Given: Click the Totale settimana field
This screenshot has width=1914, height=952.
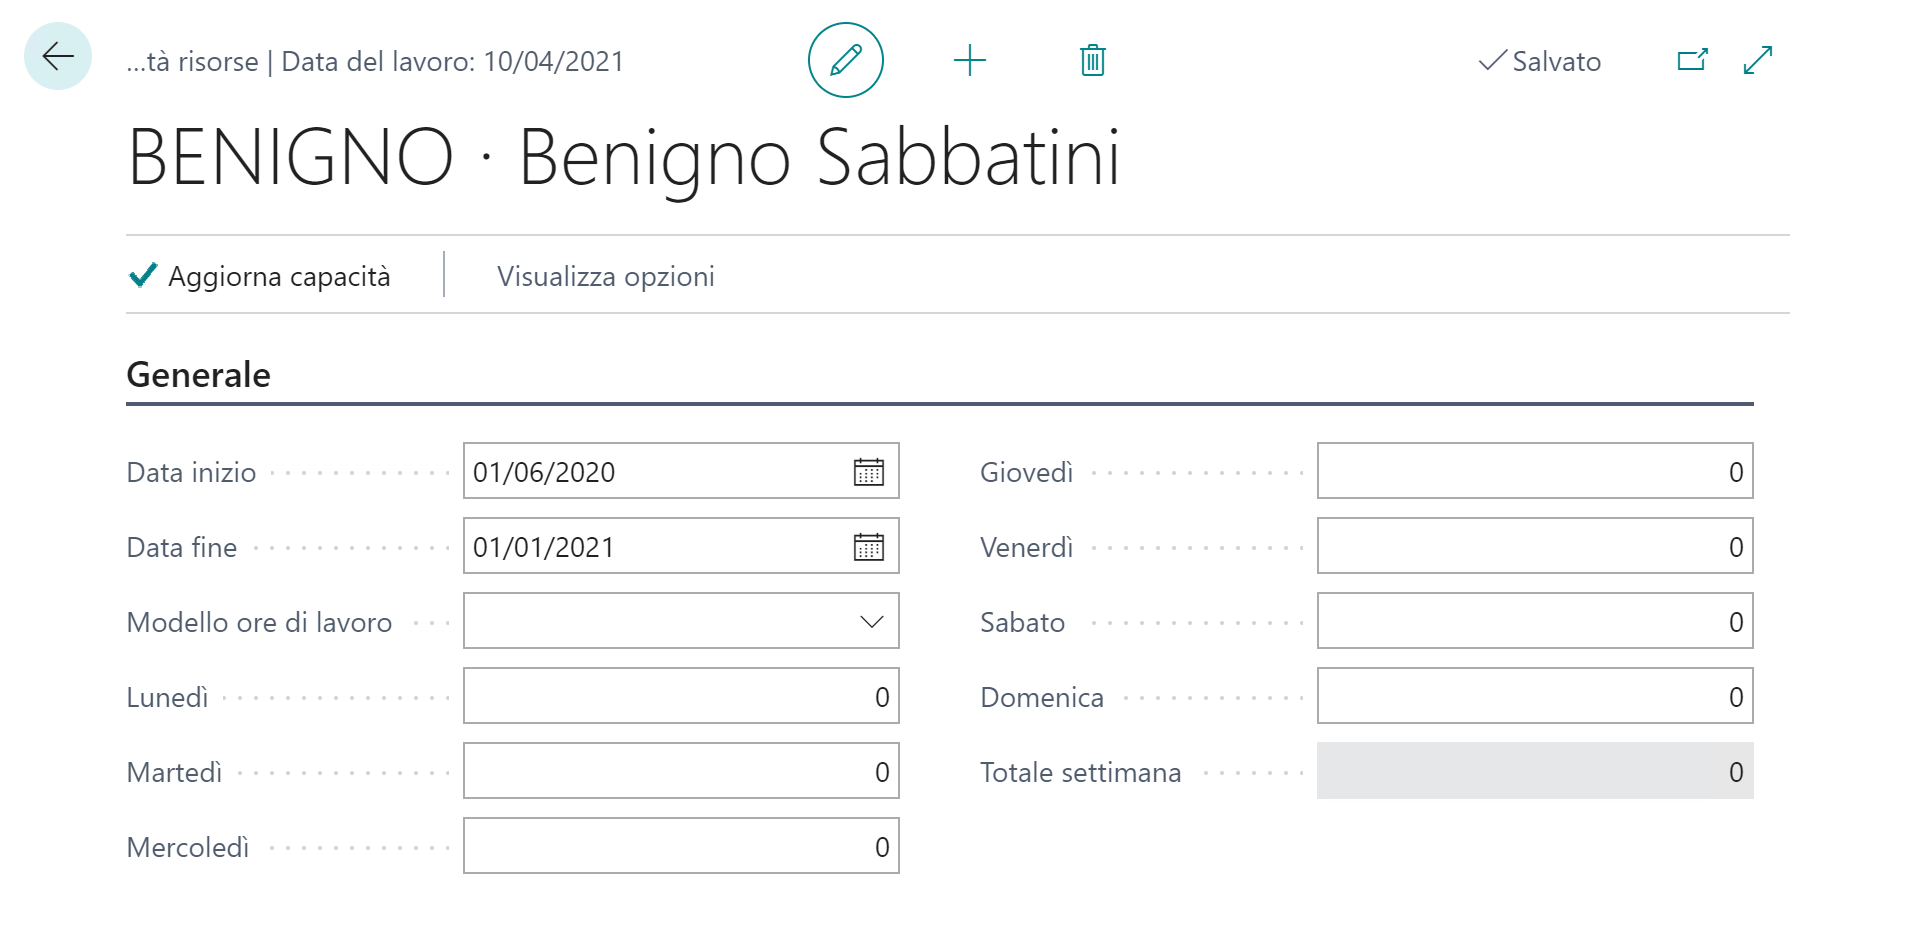Looking at the screenshot, I should click(x=1535, y=770).
